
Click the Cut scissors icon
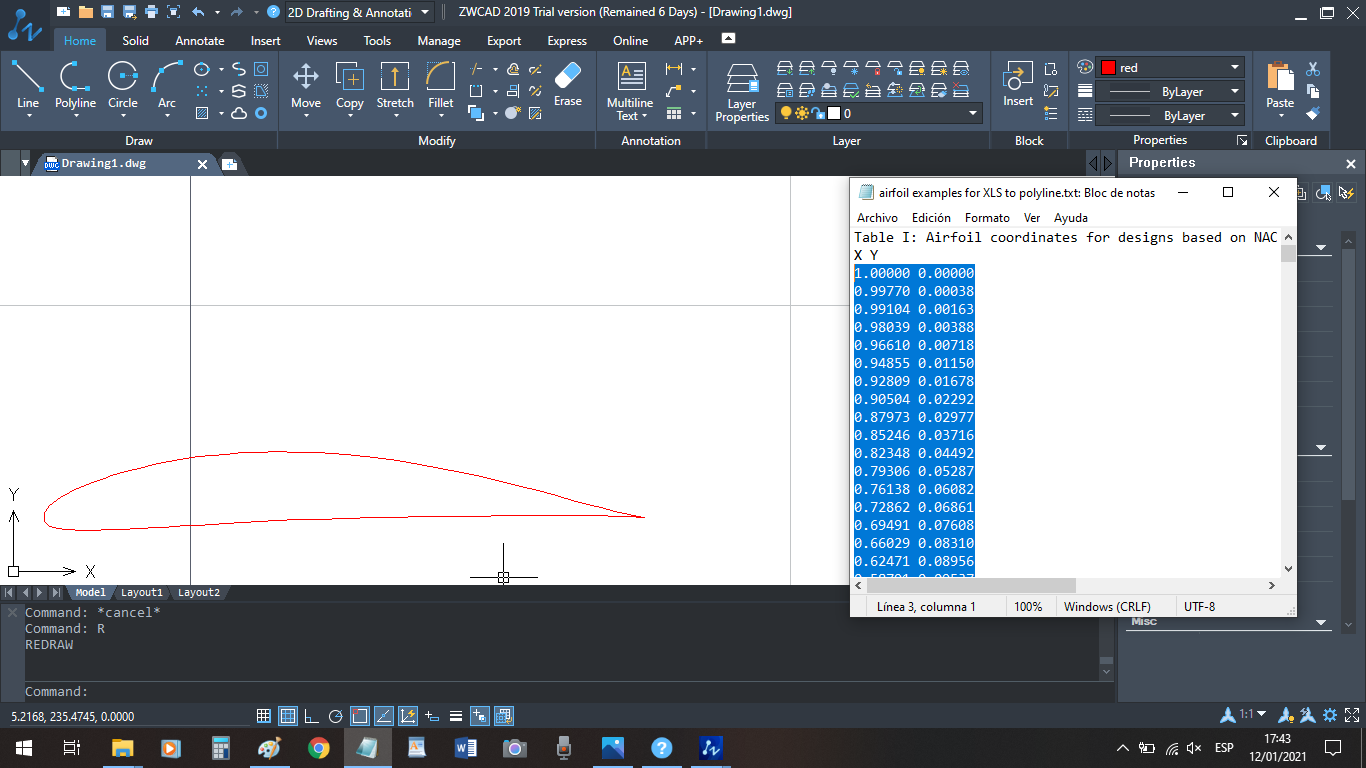point(1313,69)
